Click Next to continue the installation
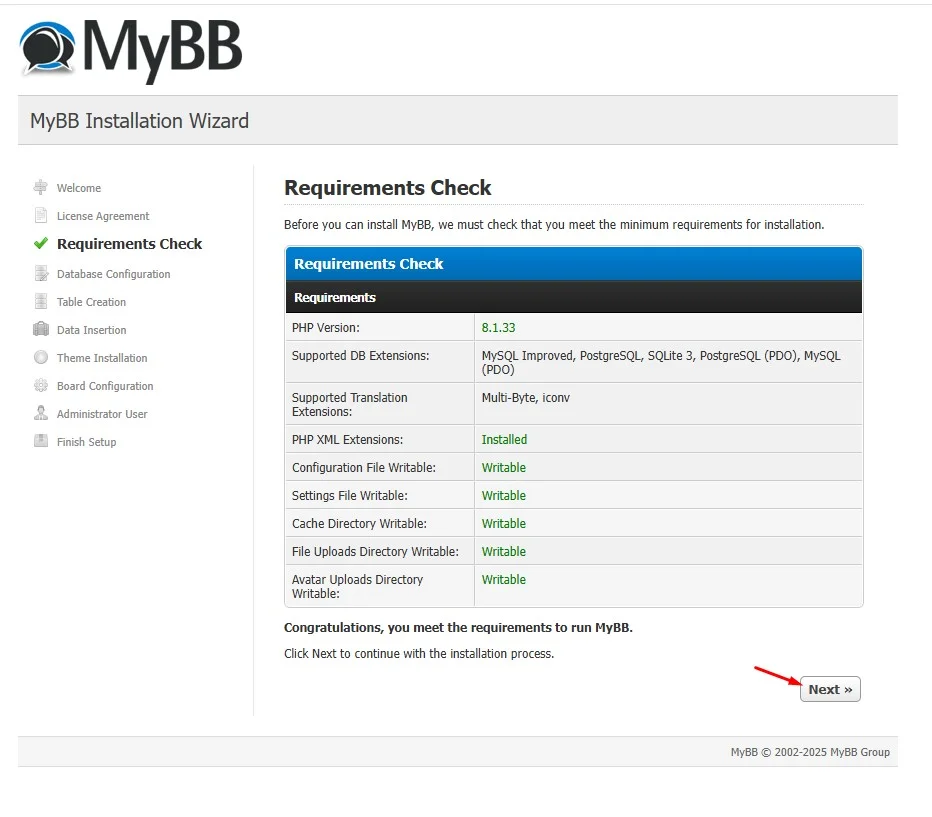 pos(830,689)
